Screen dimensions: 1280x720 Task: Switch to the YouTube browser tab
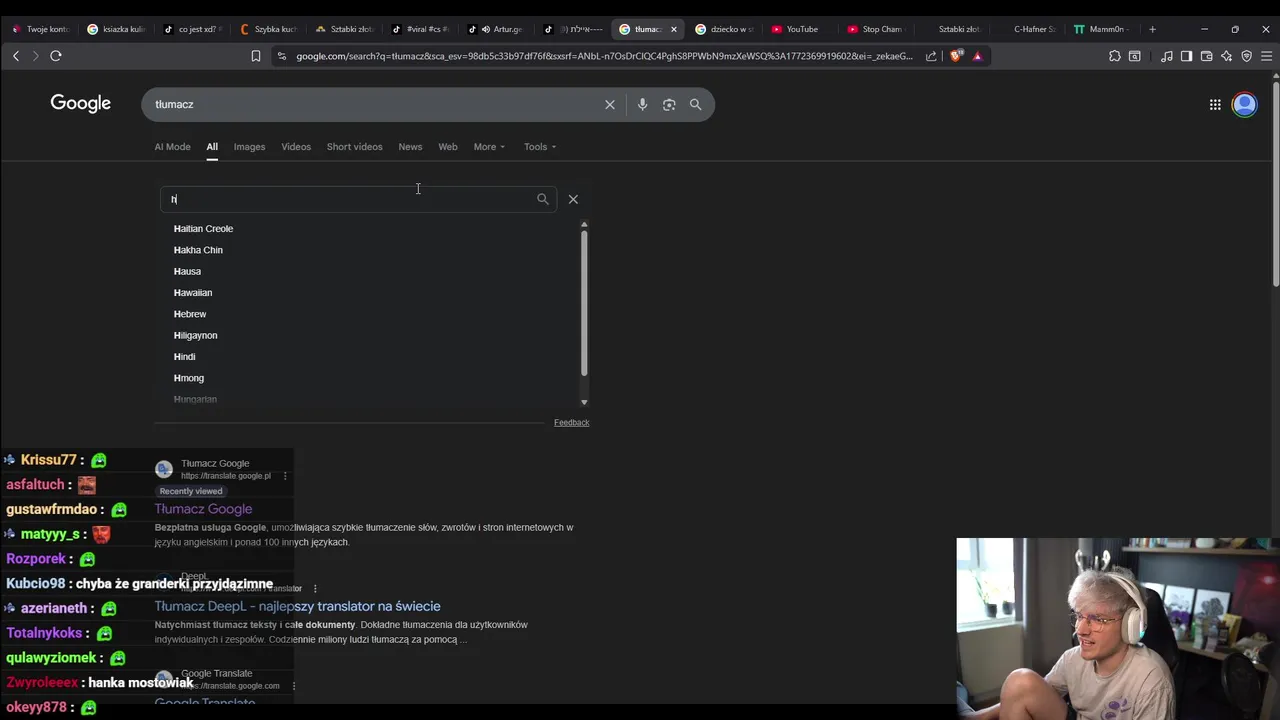[800, 29]
